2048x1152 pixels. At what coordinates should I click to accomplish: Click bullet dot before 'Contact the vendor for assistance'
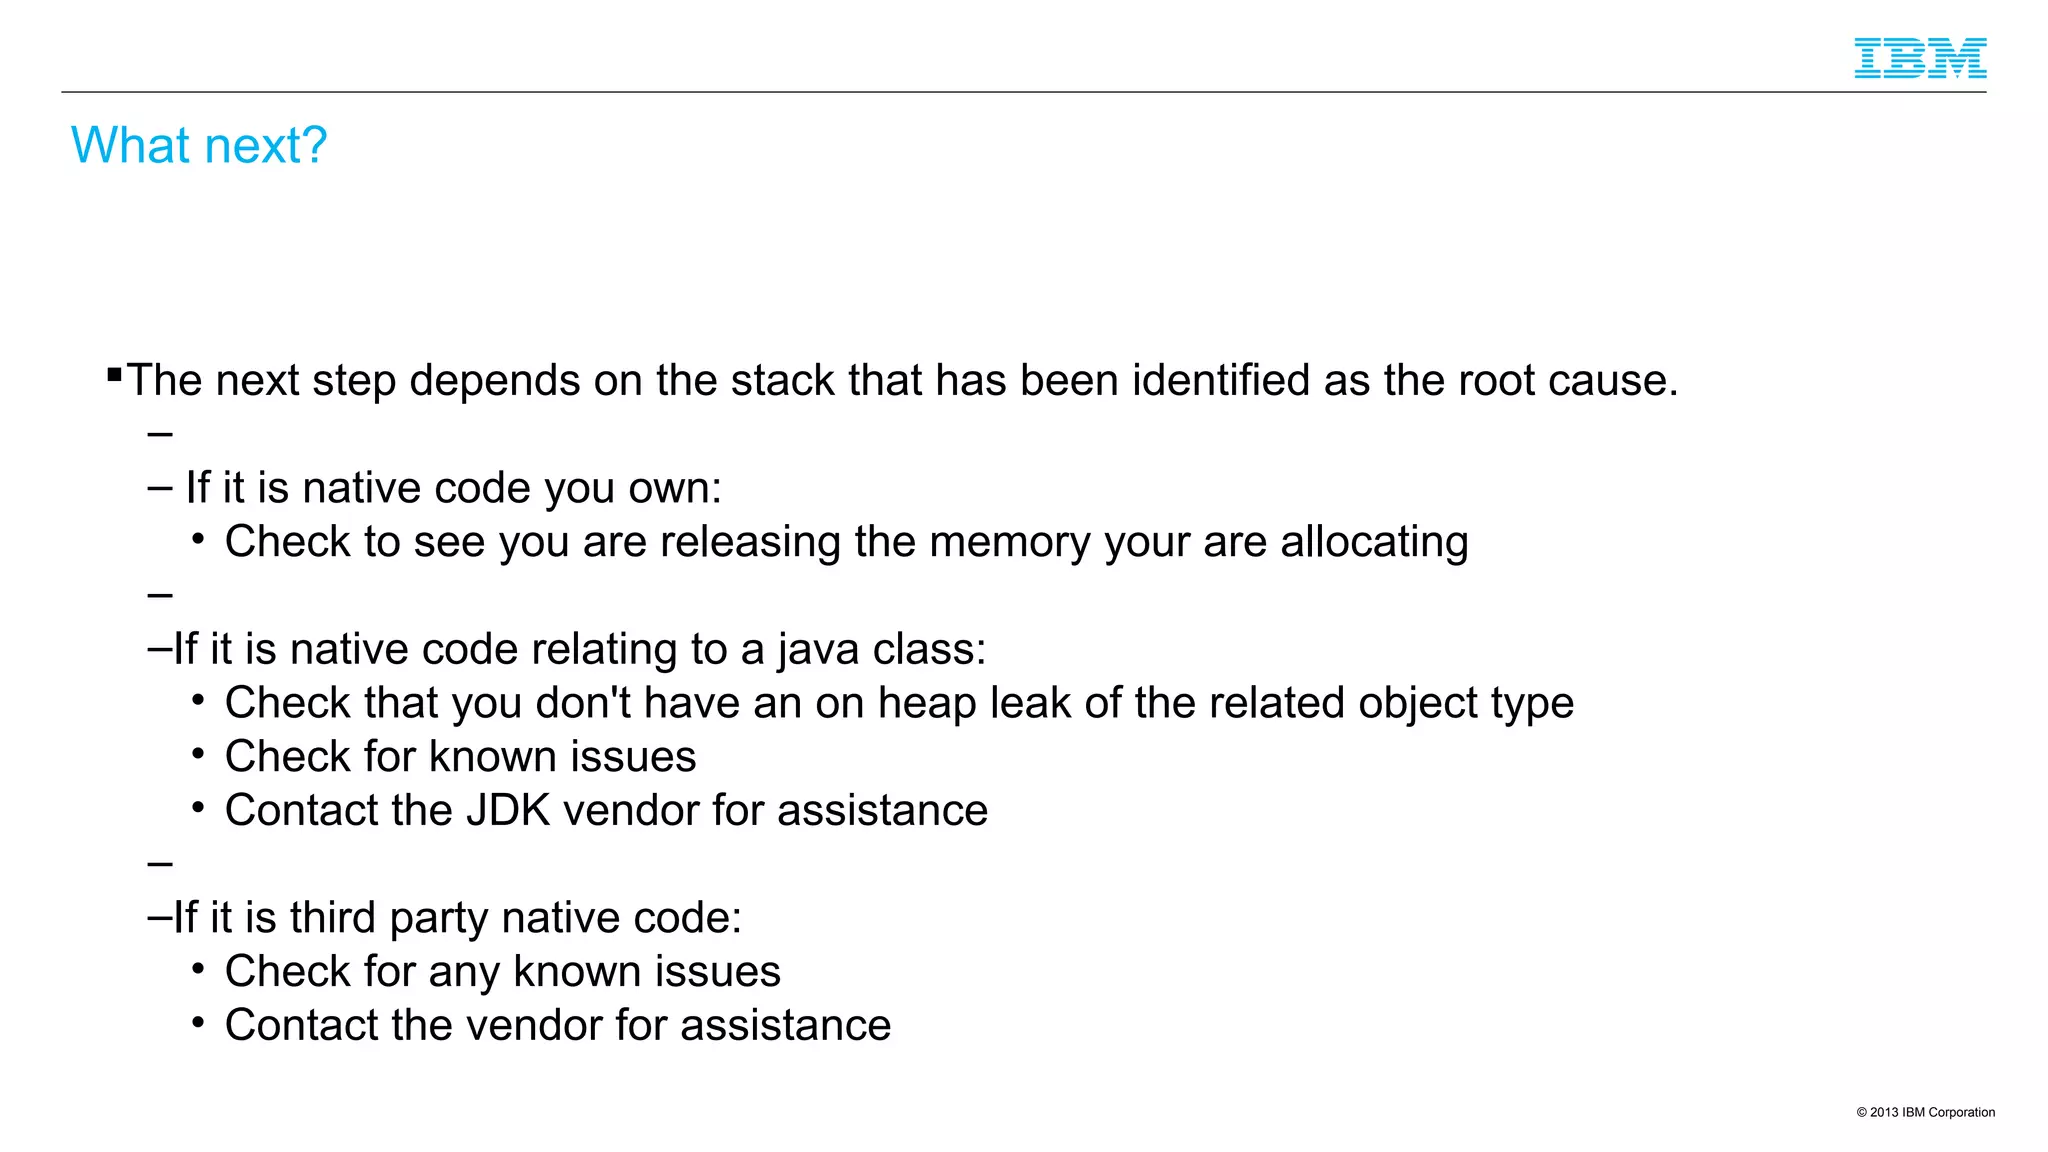pos(198,1023)
